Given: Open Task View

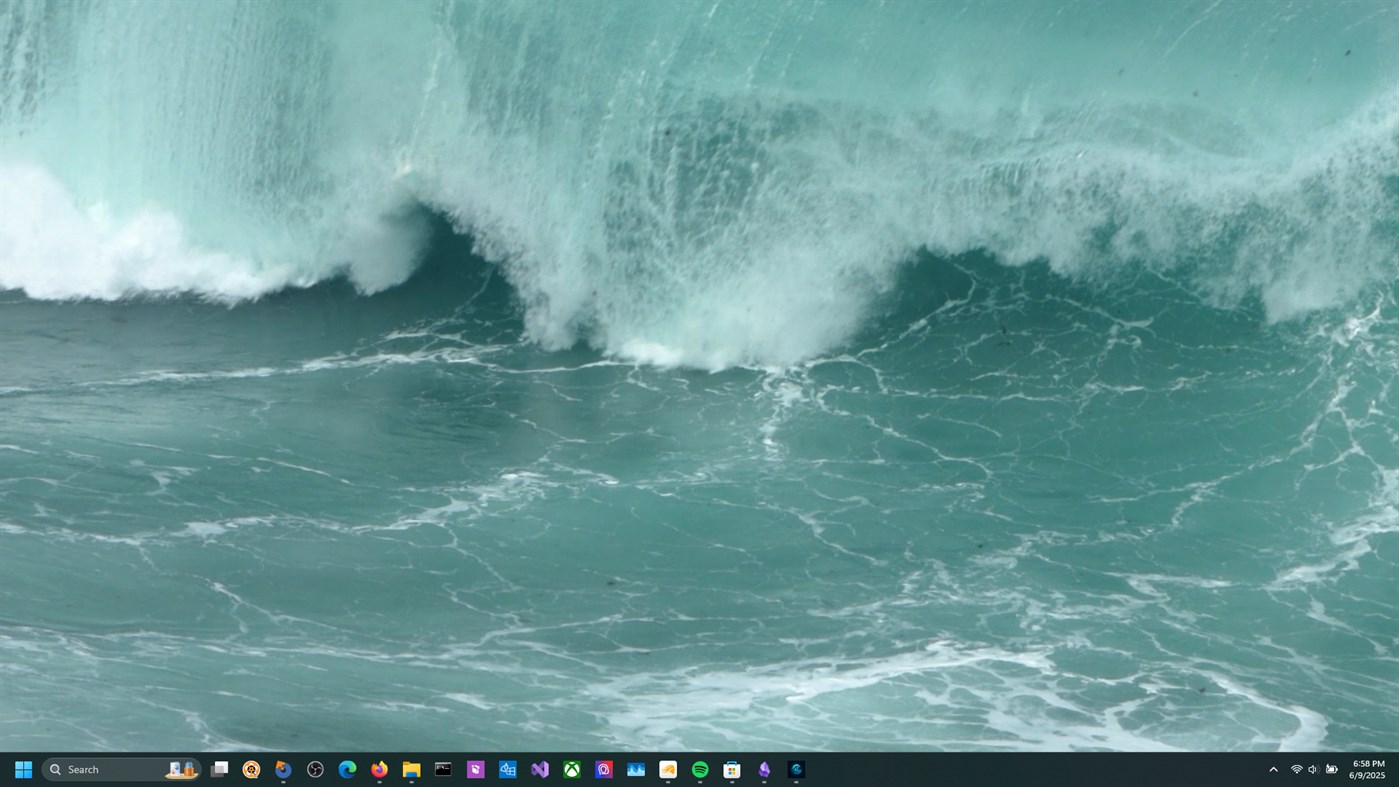Looking at the screenshot, I should point(218,769).
